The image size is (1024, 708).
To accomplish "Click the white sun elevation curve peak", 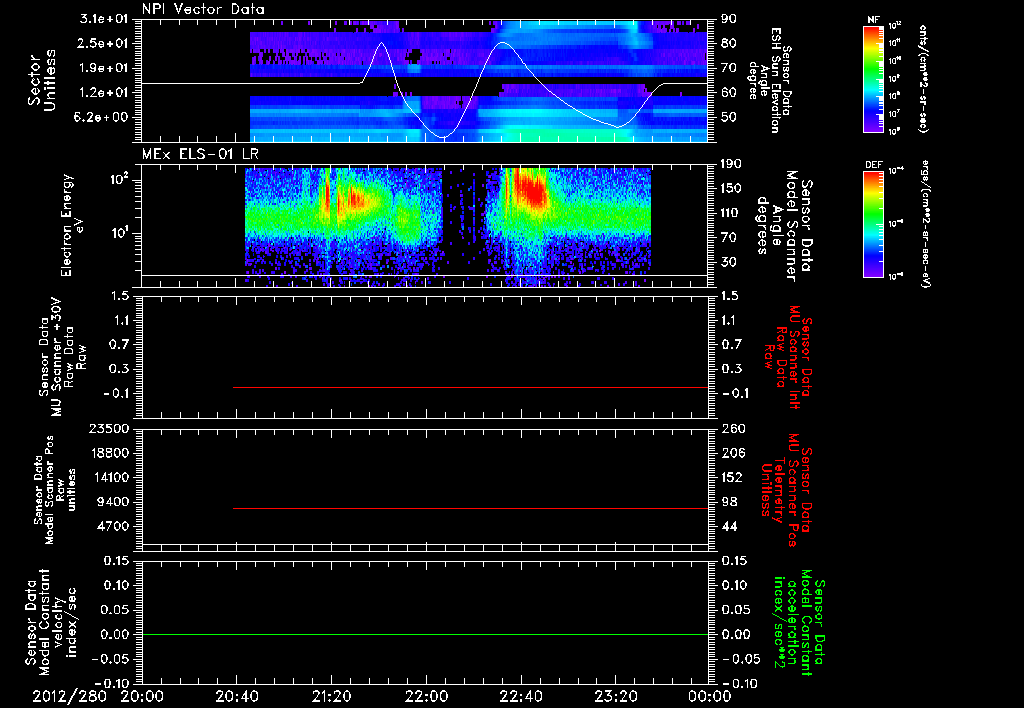I will [502, 43].
